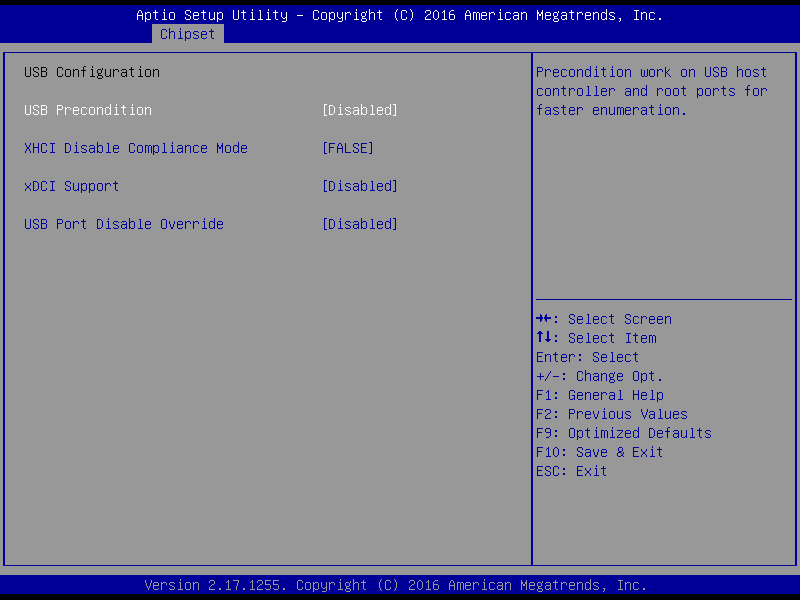800x600 pixels.
Task: Click the USB Precondition help description text
Action: (x=652, y=91)
